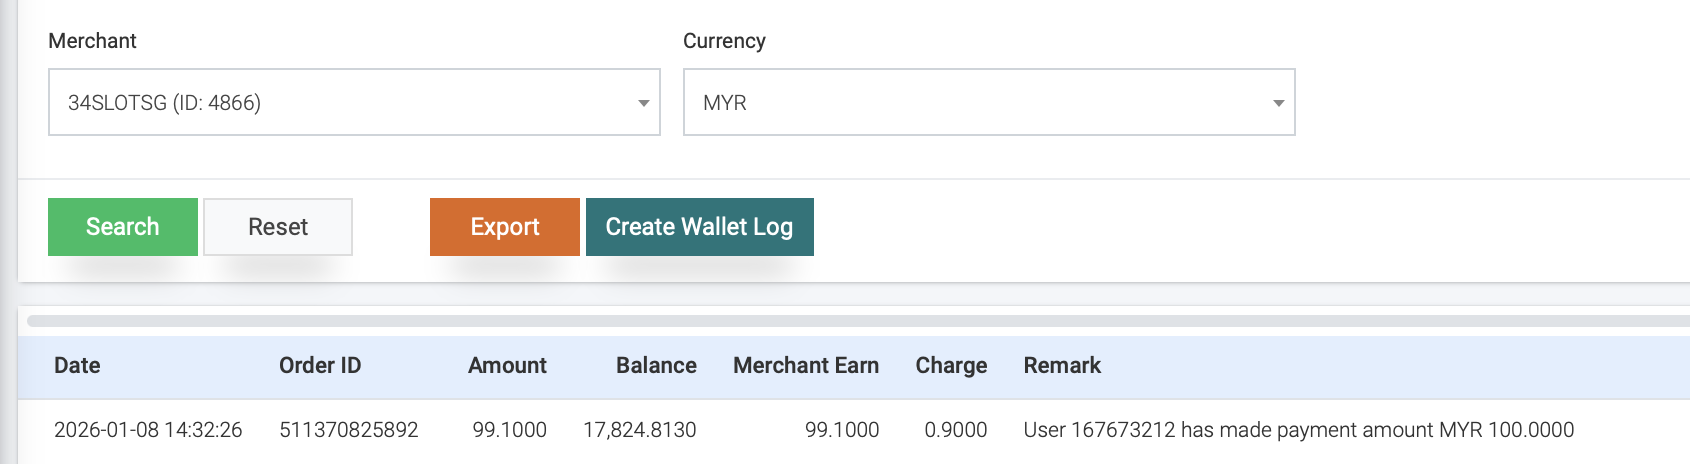Open the Currency dropdown showing MYR

[x=975, y=102]
